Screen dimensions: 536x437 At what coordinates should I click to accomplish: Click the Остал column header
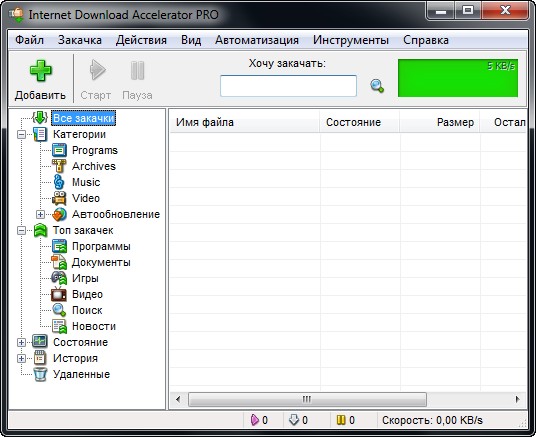[503, 122]
